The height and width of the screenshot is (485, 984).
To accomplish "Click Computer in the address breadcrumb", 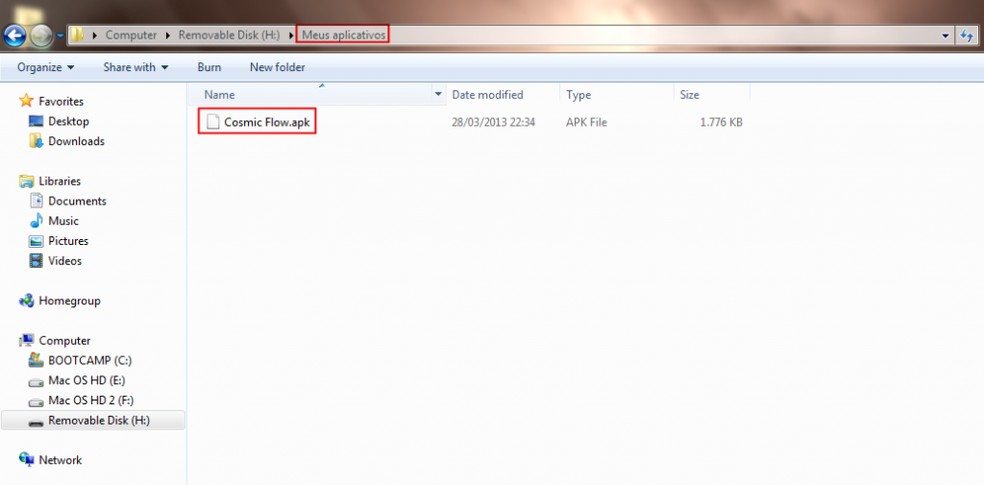I will (131, 35).
